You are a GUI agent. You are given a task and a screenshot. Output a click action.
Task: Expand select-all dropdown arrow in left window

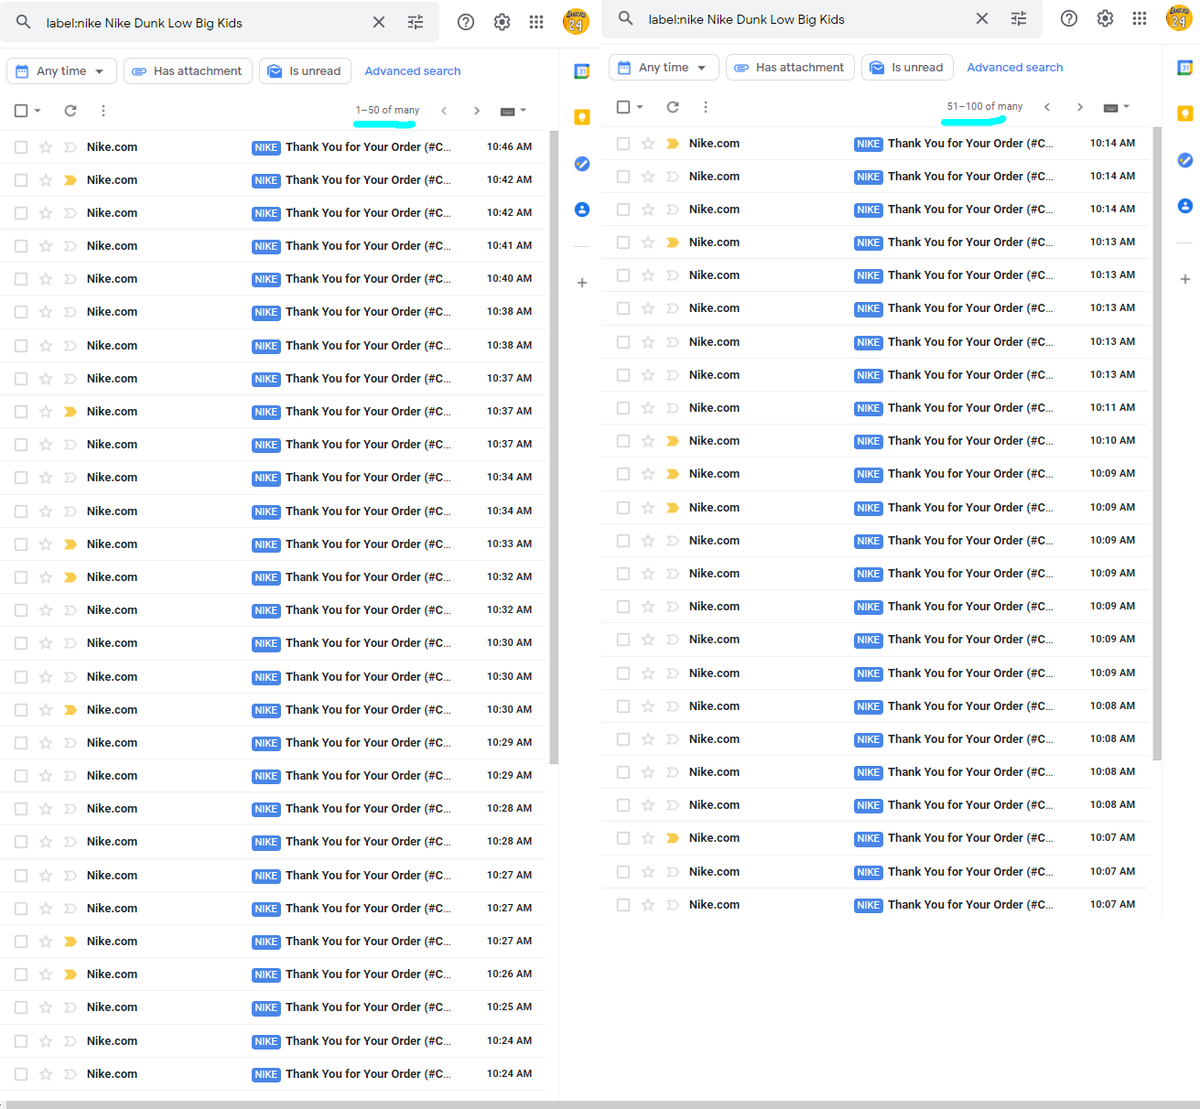[x=38, y=111]
